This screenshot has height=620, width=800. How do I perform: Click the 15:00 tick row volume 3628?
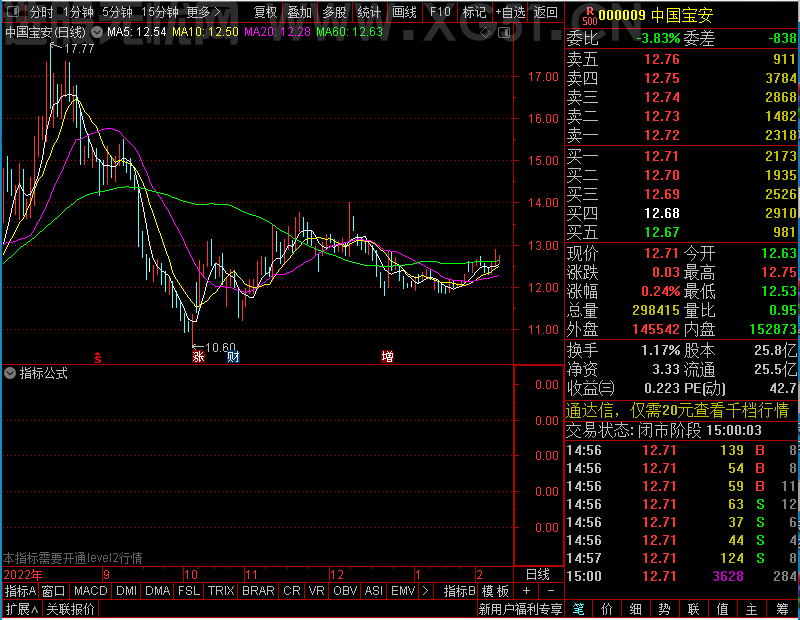coord(728,576)
